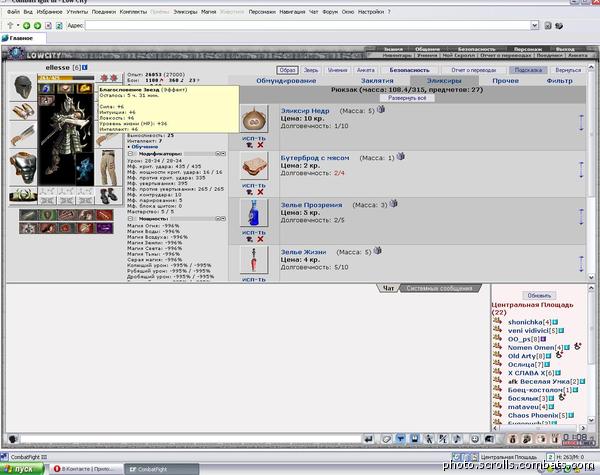The height and width of the screenshot is (475, 600).
Task: Click the Эликсир Недр item picture
Action: [x=254, y=120]
